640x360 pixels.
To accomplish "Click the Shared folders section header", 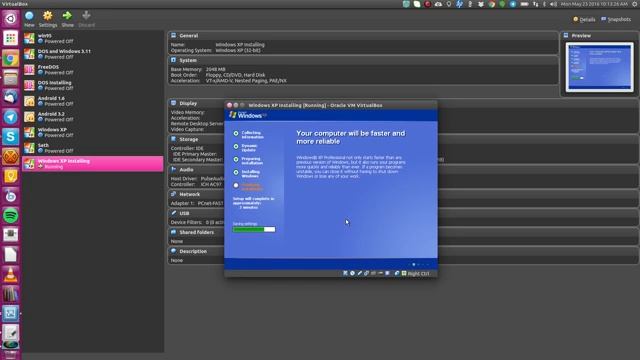I will [197, 232].
